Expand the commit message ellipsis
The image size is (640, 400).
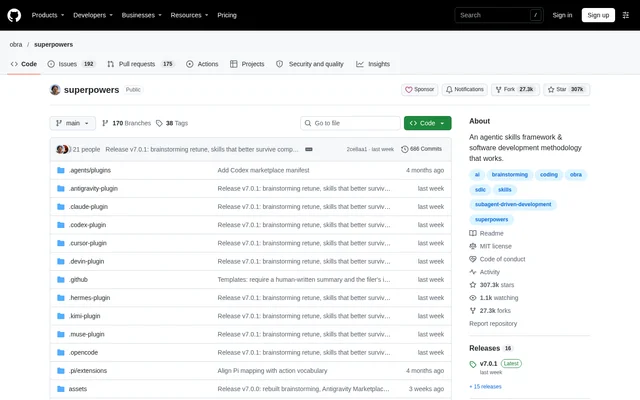click(x=309, y=149)
